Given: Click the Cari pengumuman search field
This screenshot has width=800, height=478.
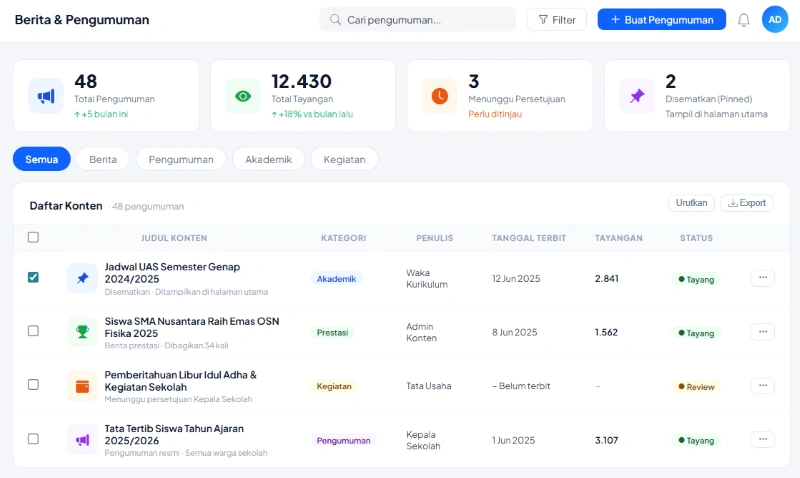Looking at the screenshot, I should click(420, 20).
